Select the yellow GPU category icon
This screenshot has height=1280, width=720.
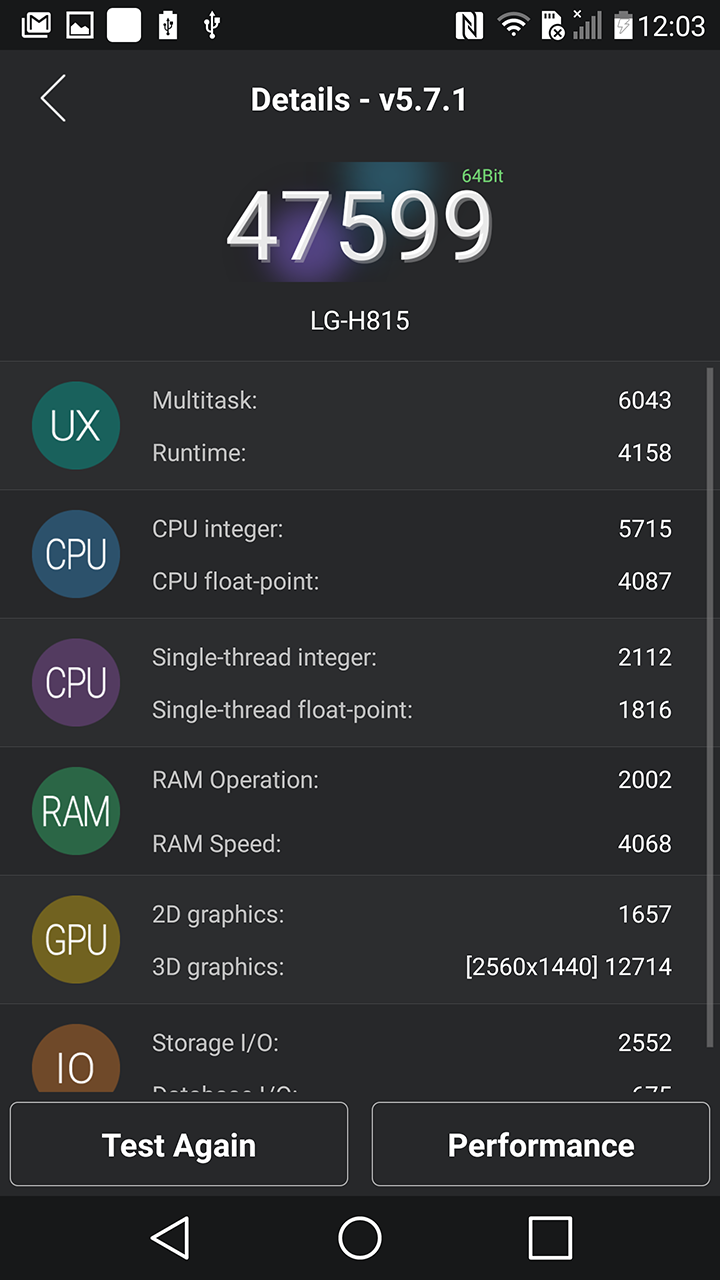76,940
